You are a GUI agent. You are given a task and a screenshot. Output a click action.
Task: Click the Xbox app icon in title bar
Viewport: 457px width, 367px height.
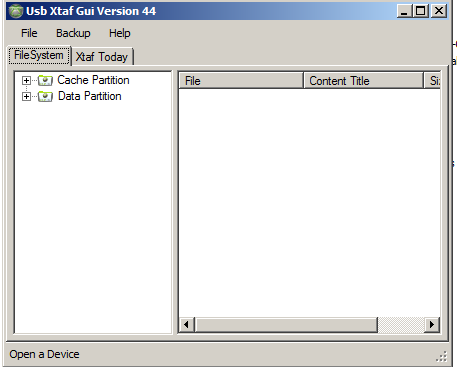pyautogui.click(x=15, y=11)
